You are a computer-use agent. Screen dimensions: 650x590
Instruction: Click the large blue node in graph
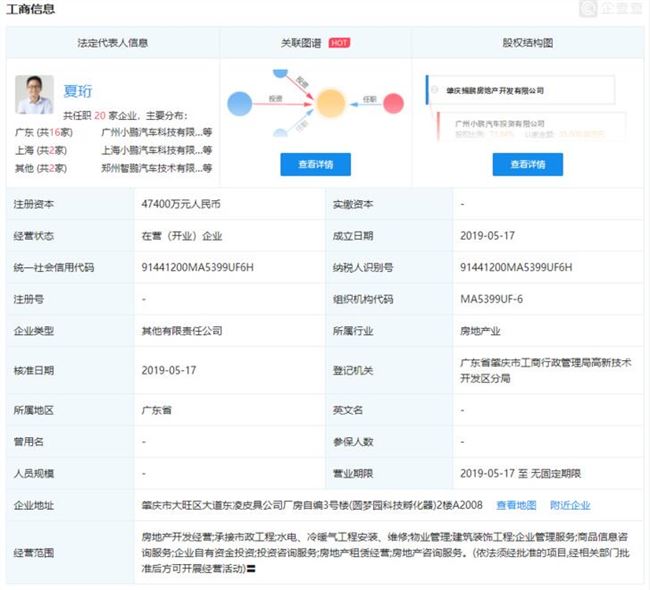[240, 104]
